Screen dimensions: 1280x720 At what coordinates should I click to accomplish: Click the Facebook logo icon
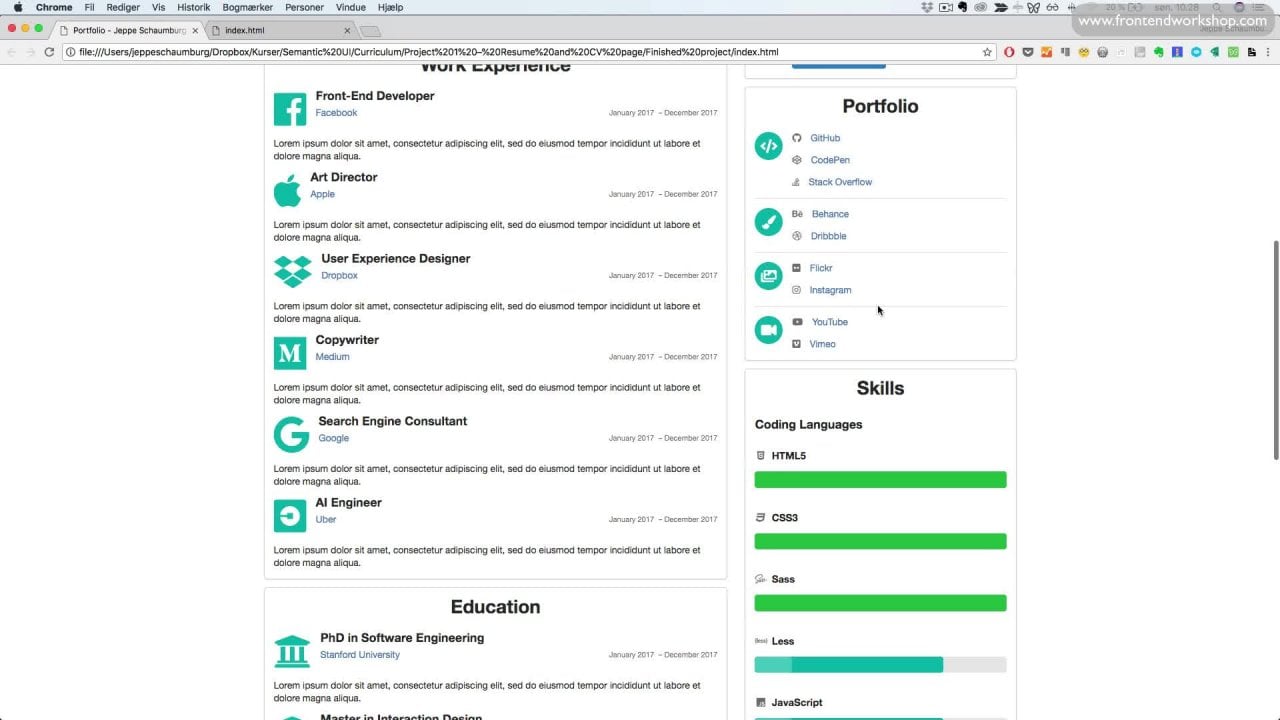coord(290,109)
